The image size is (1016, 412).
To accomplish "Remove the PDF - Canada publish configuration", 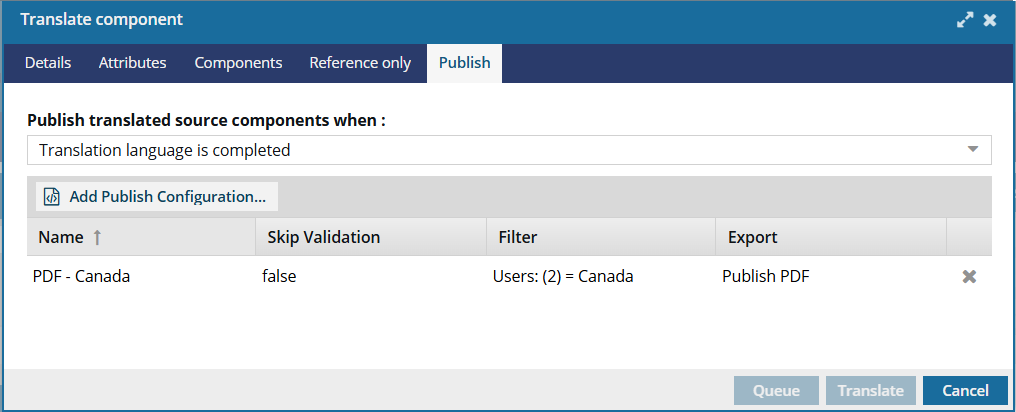I will [969, 277].
